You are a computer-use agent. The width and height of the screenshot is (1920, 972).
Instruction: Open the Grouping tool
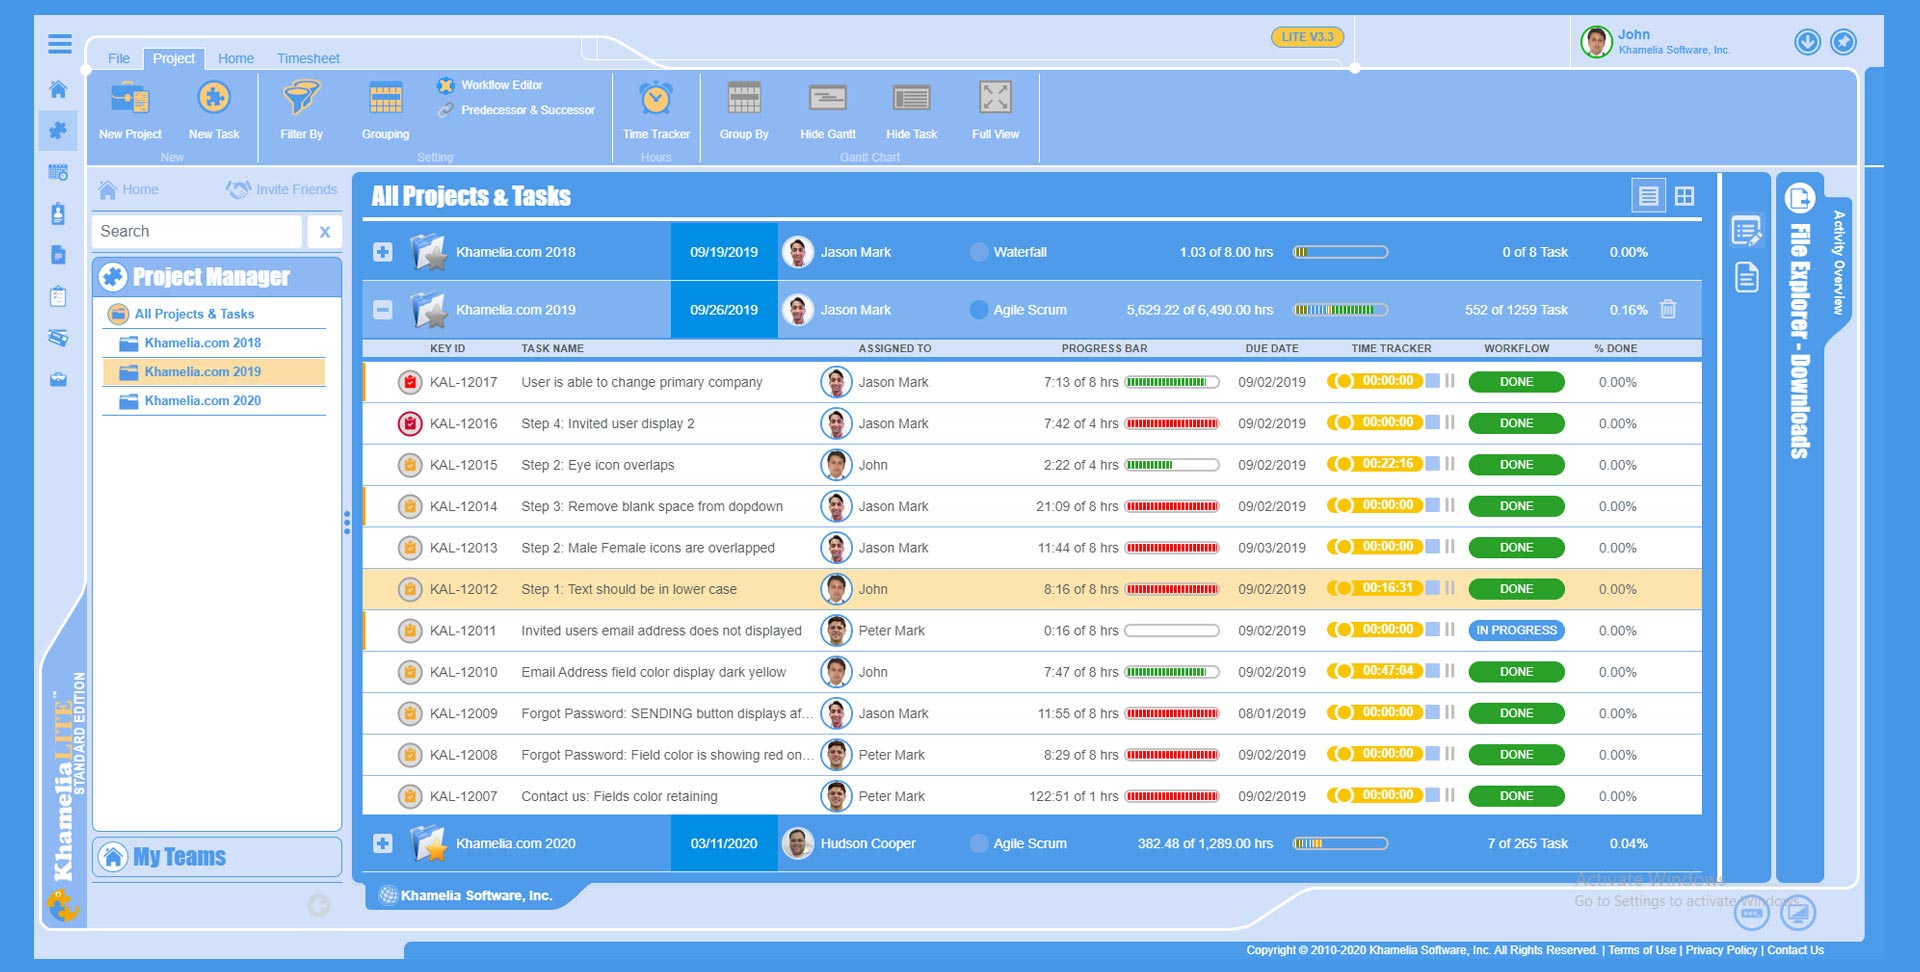point(385,98)
